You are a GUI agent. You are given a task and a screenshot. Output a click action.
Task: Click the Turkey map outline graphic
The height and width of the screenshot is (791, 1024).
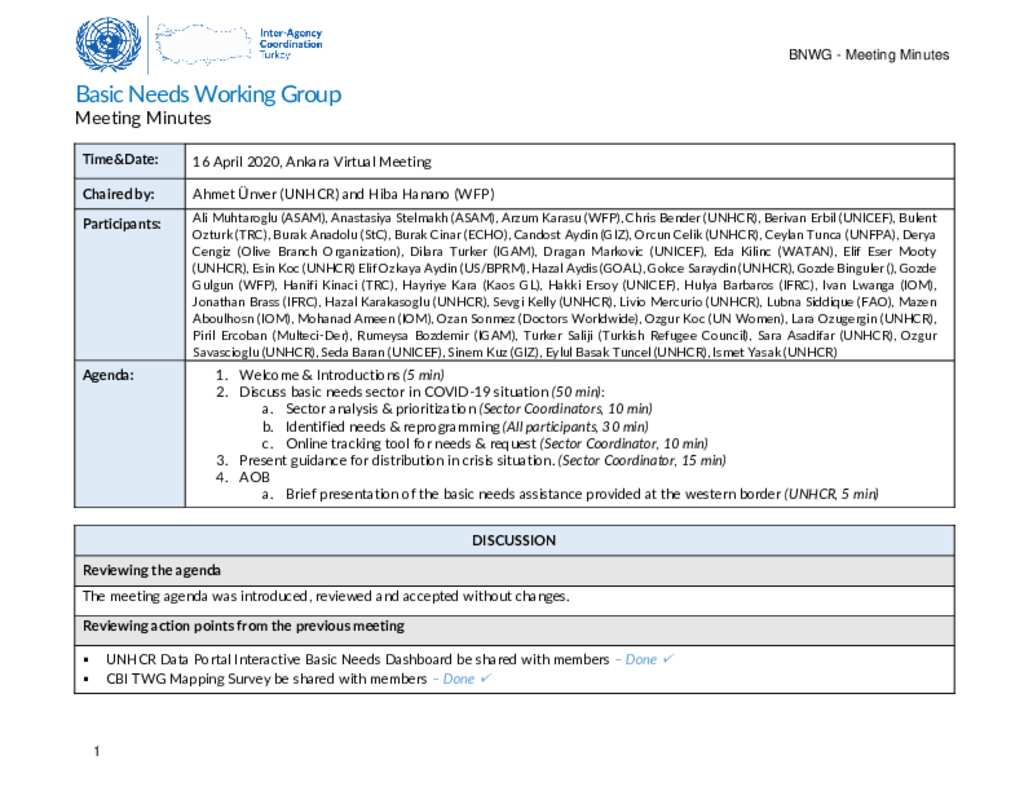pyautogui.click(x=203, y=44)
